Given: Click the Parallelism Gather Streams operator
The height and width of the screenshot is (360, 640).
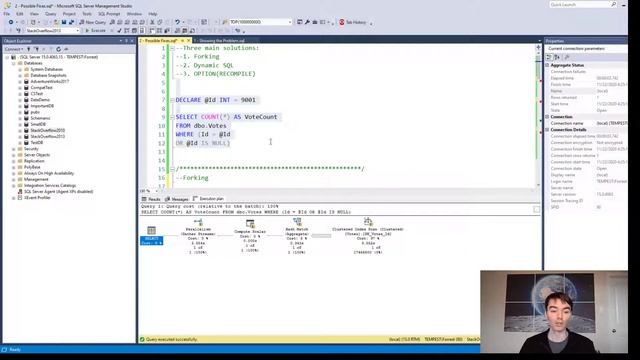Looking at the screenshot, I should pos(198,236).
